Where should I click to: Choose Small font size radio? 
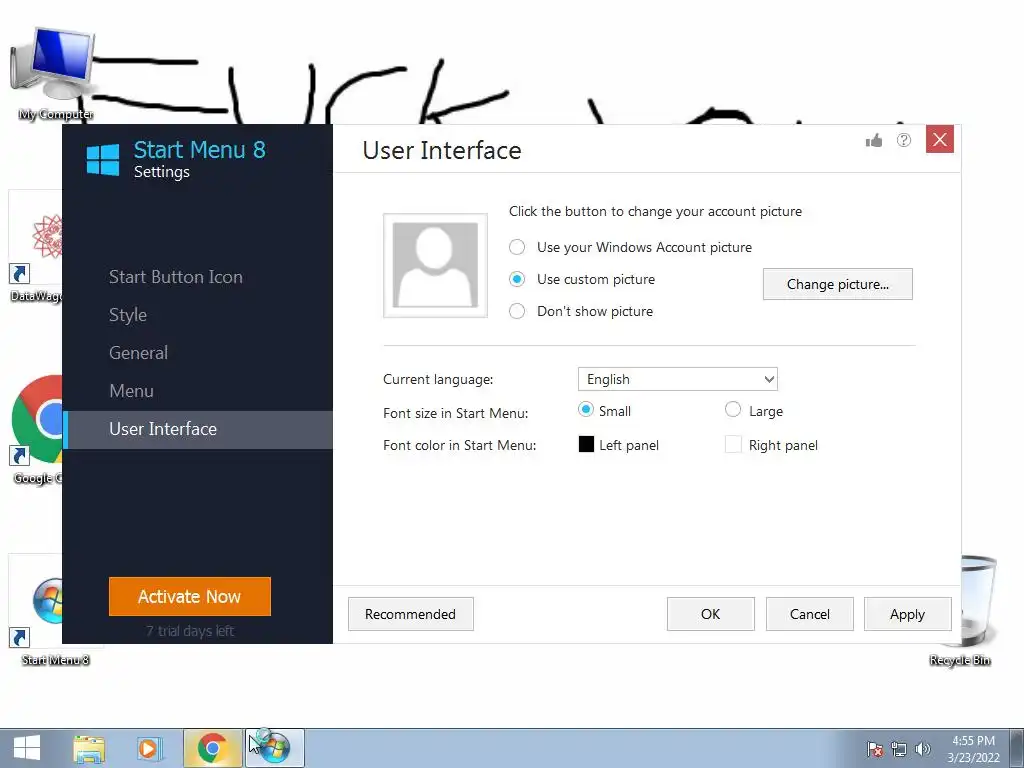point(586,409)
